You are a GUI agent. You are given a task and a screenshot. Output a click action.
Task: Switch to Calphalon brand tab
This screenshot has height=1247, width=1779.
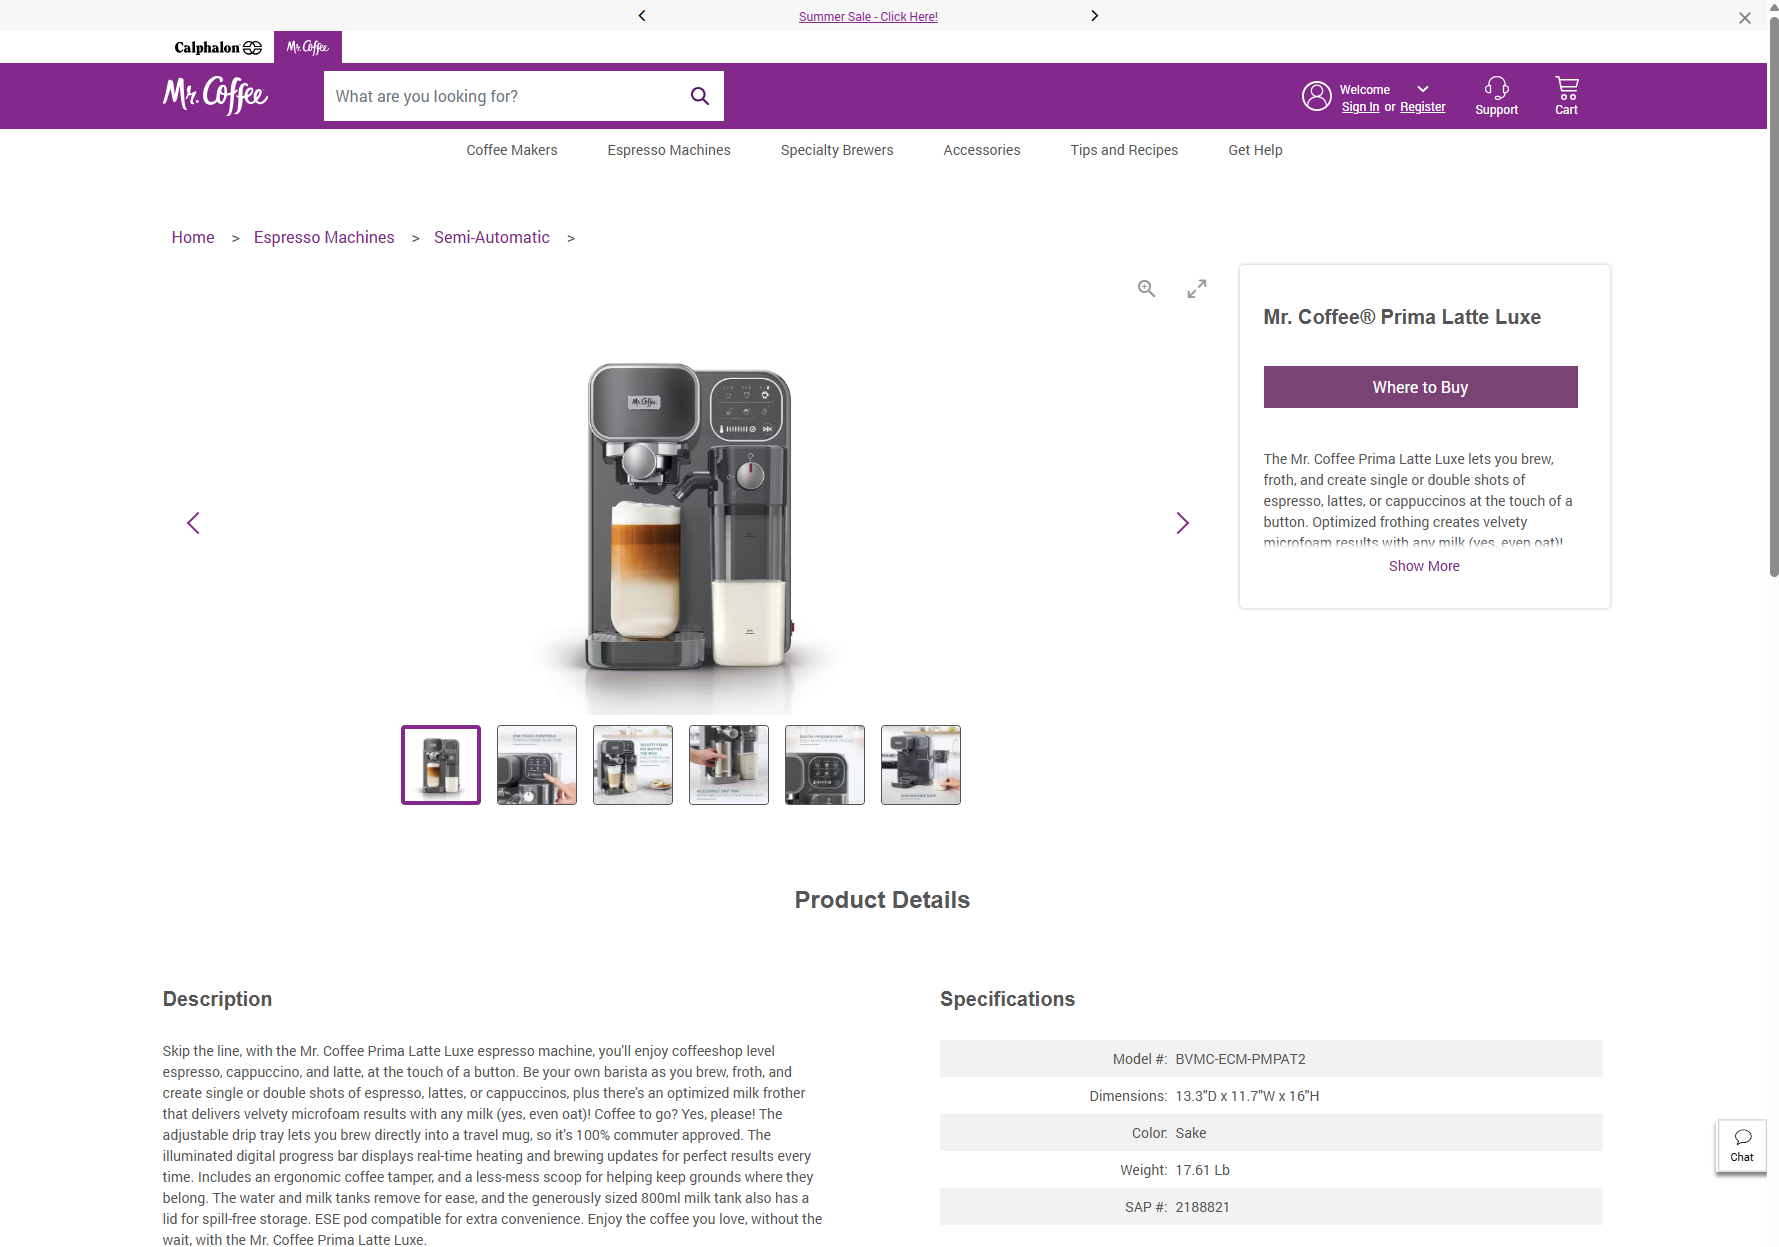point(218,47)
